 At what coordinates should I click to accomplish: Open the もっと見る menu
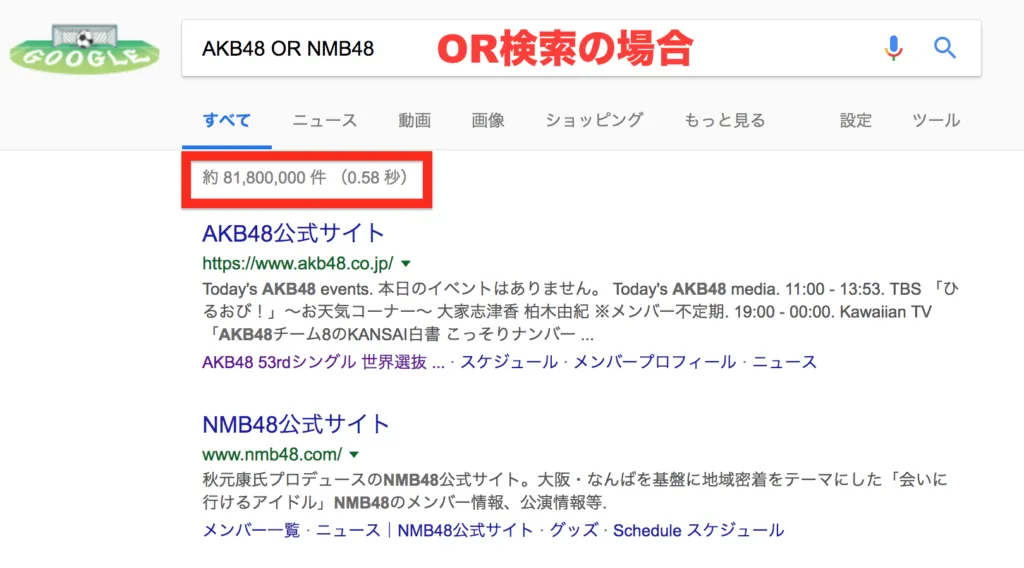point(724,120)
